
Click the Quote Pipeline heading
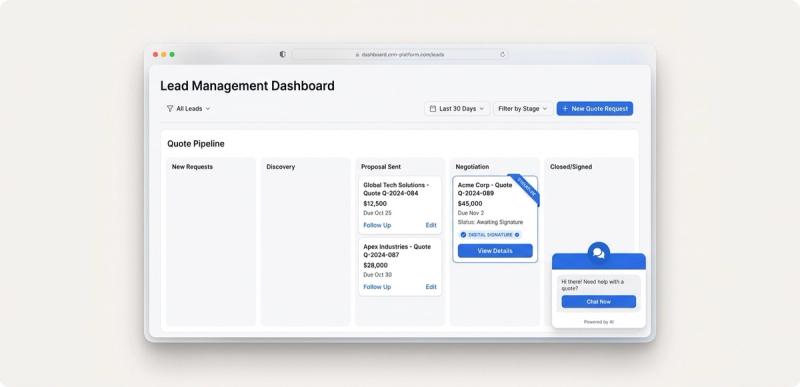pyautogui.click(x=196, y=144)
